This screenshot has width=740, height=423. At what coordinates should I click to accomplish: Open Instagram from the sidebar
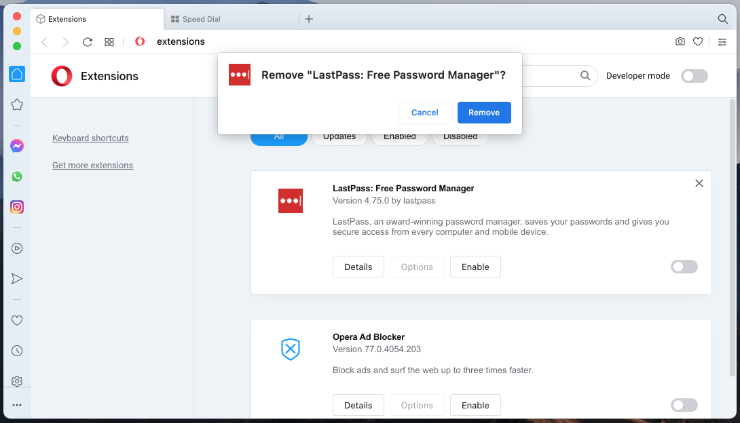click(17, 207)
